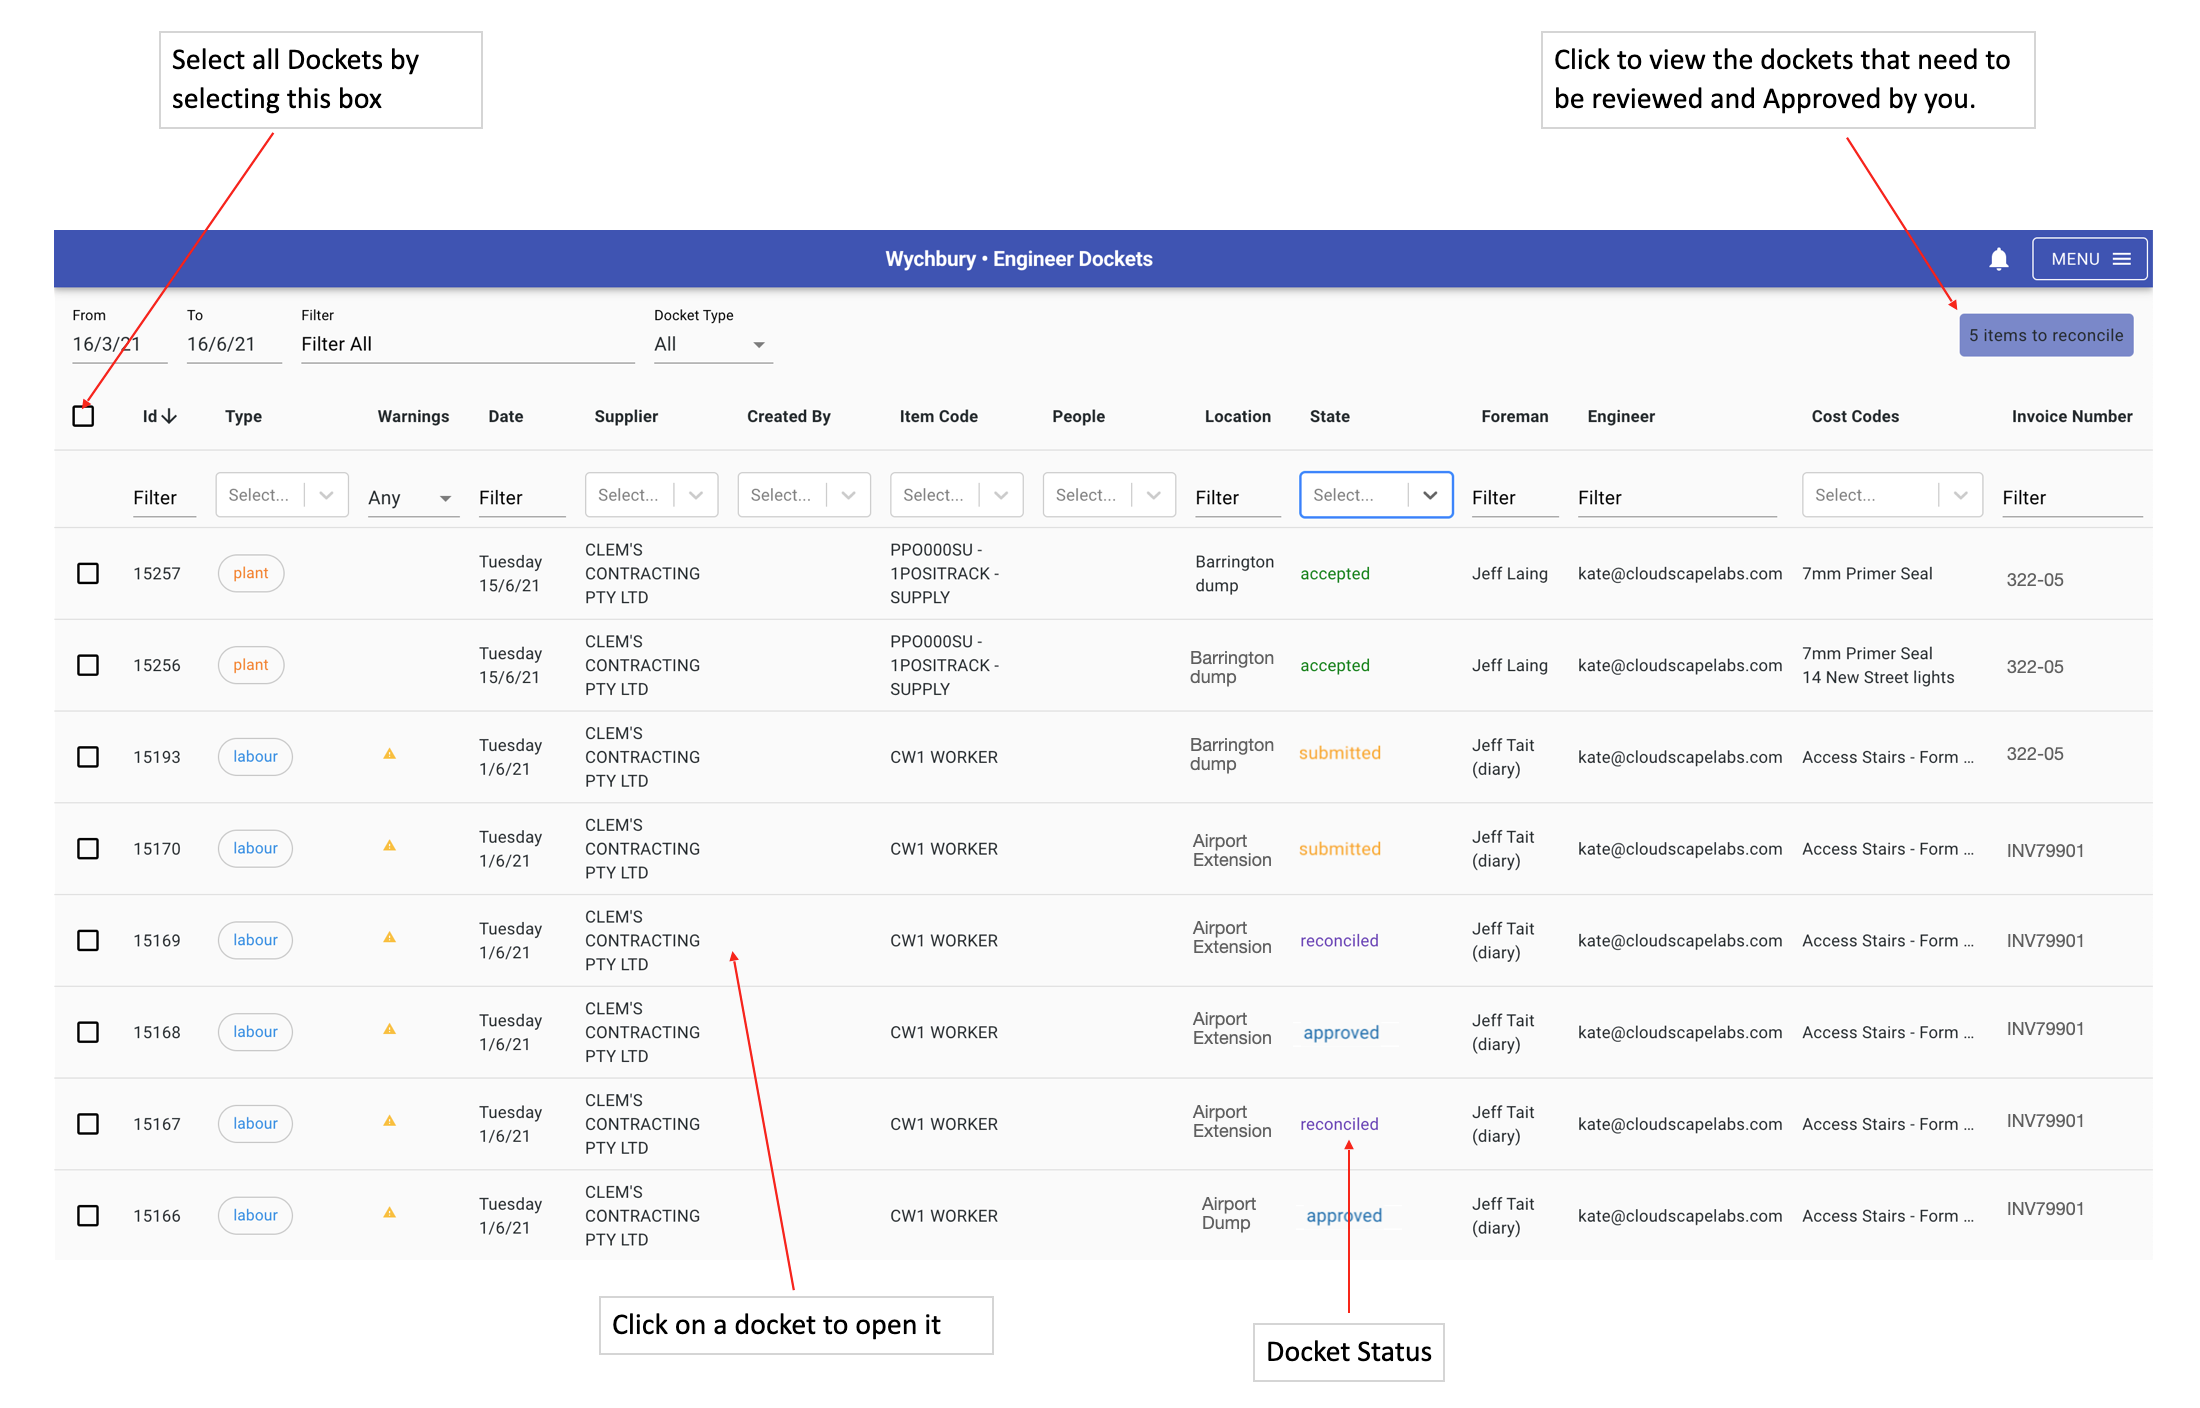
Task: Click the plant type chip on docket 15257
Action: 251,573
